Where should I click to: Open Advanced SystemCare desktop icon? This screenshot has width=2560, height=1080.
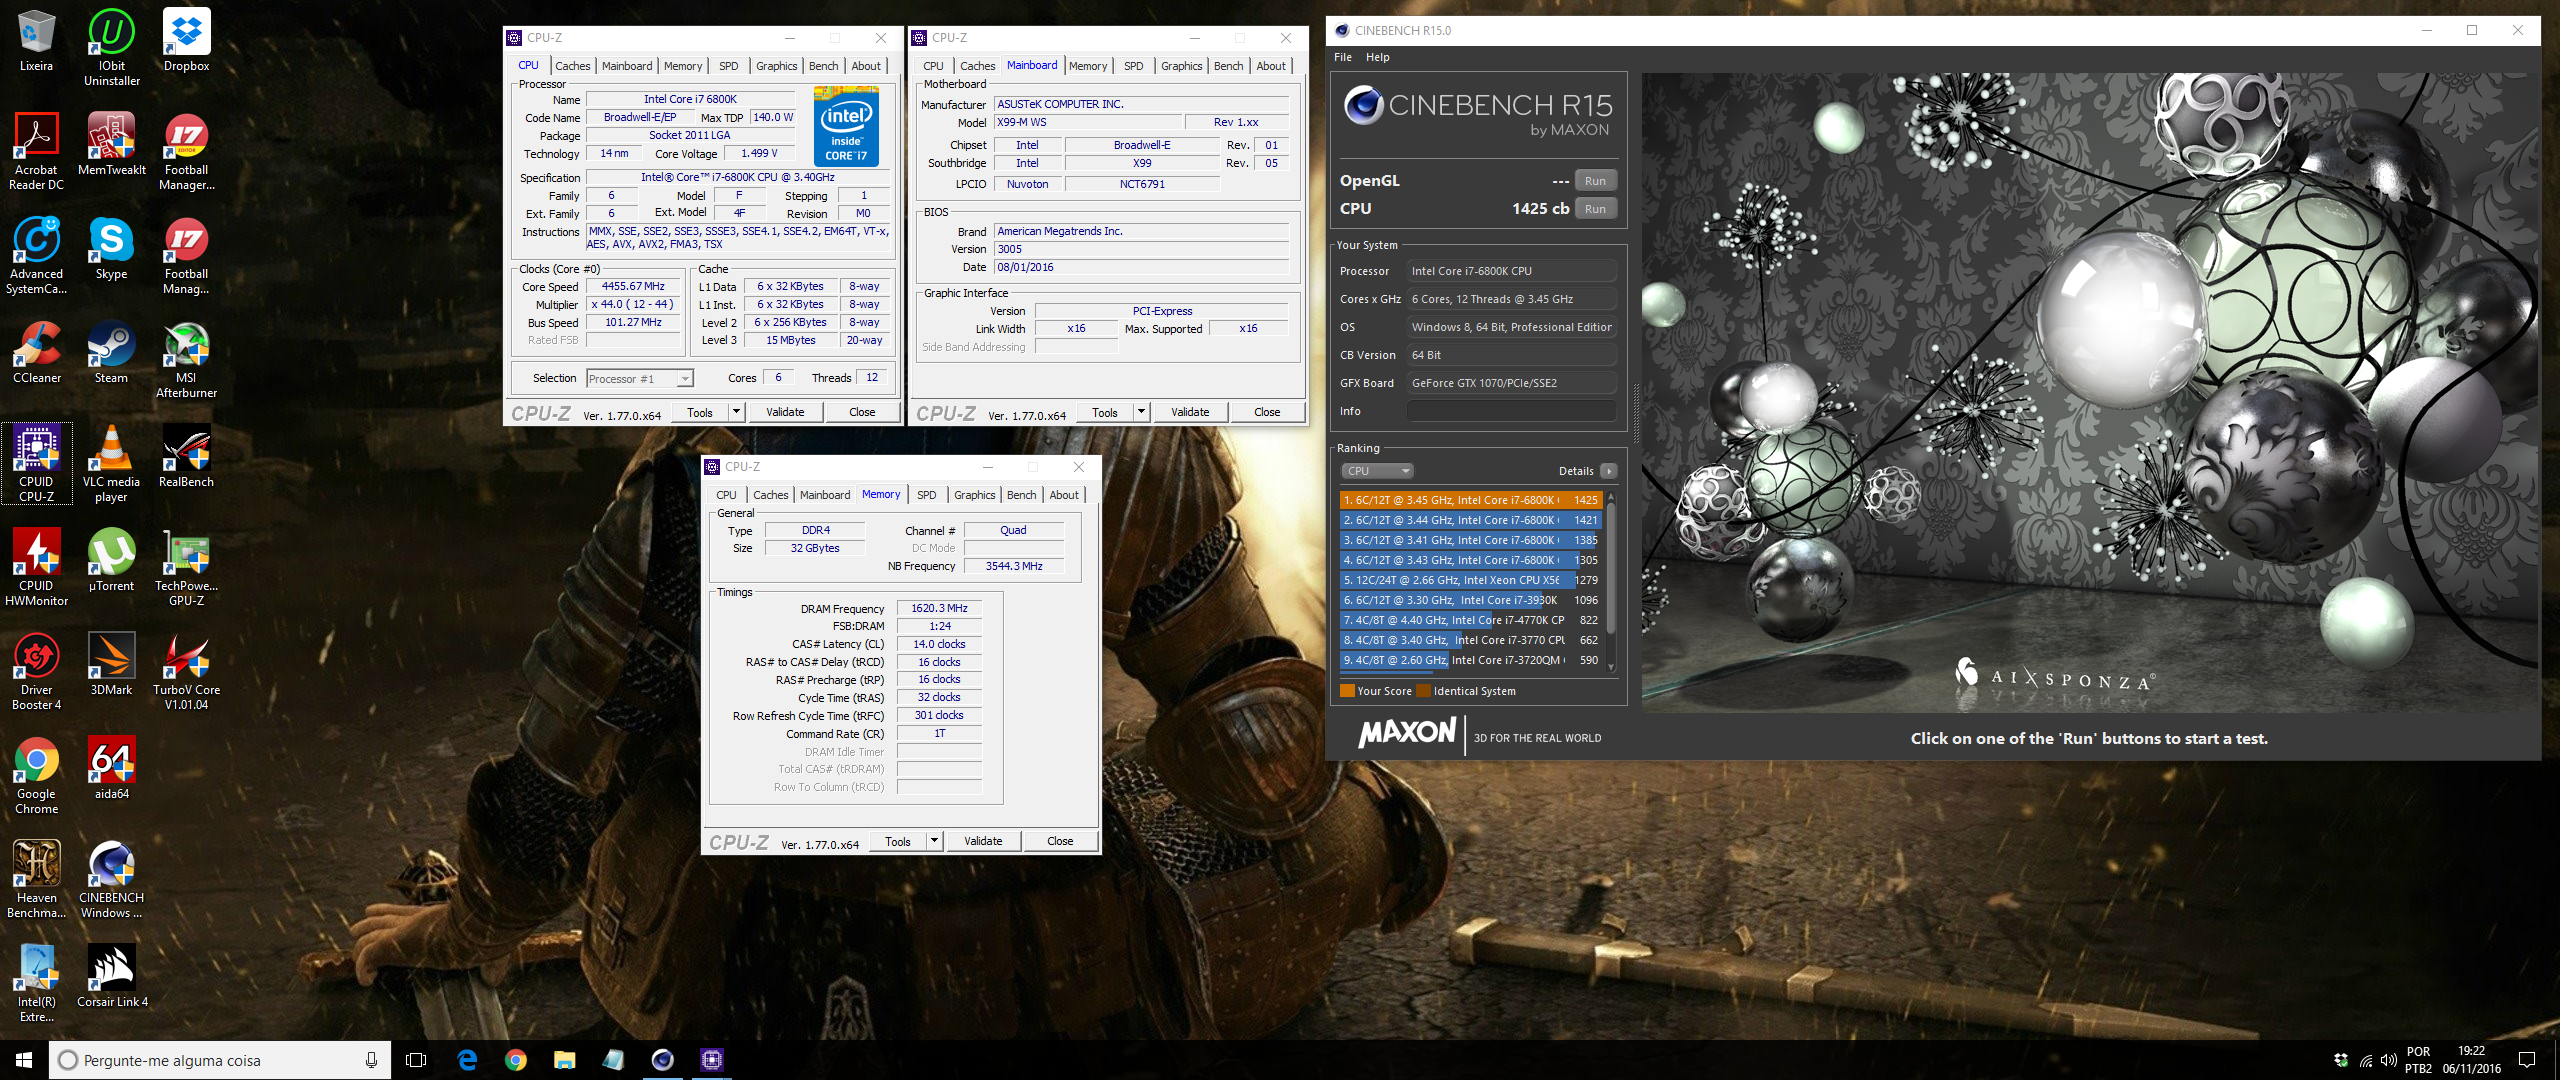(x=36, y=255)
